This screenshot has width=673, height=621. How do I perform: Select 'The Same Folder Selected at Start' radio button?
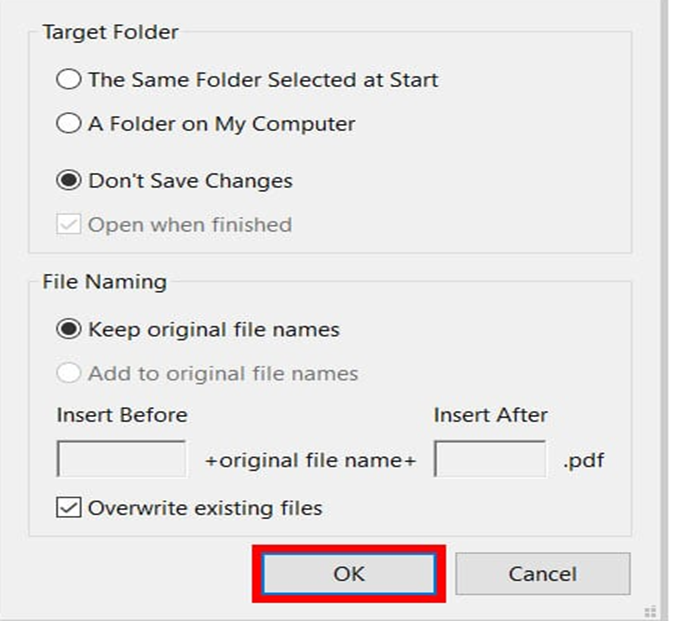pos(69,79)
